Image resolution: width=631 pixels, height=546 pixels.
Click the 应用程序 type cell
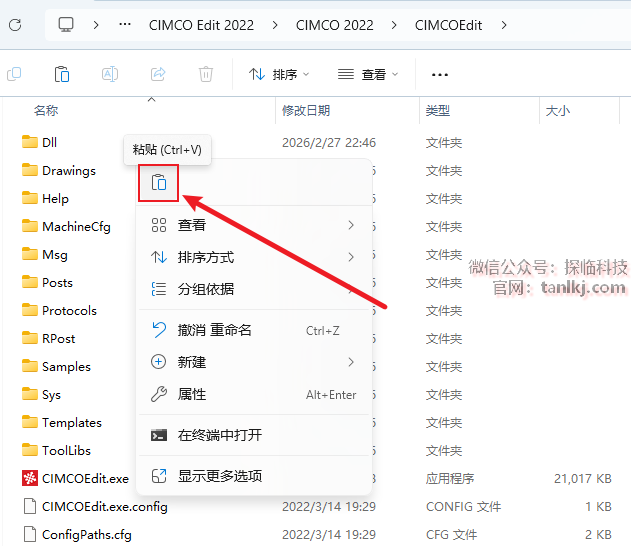(450, 478)
